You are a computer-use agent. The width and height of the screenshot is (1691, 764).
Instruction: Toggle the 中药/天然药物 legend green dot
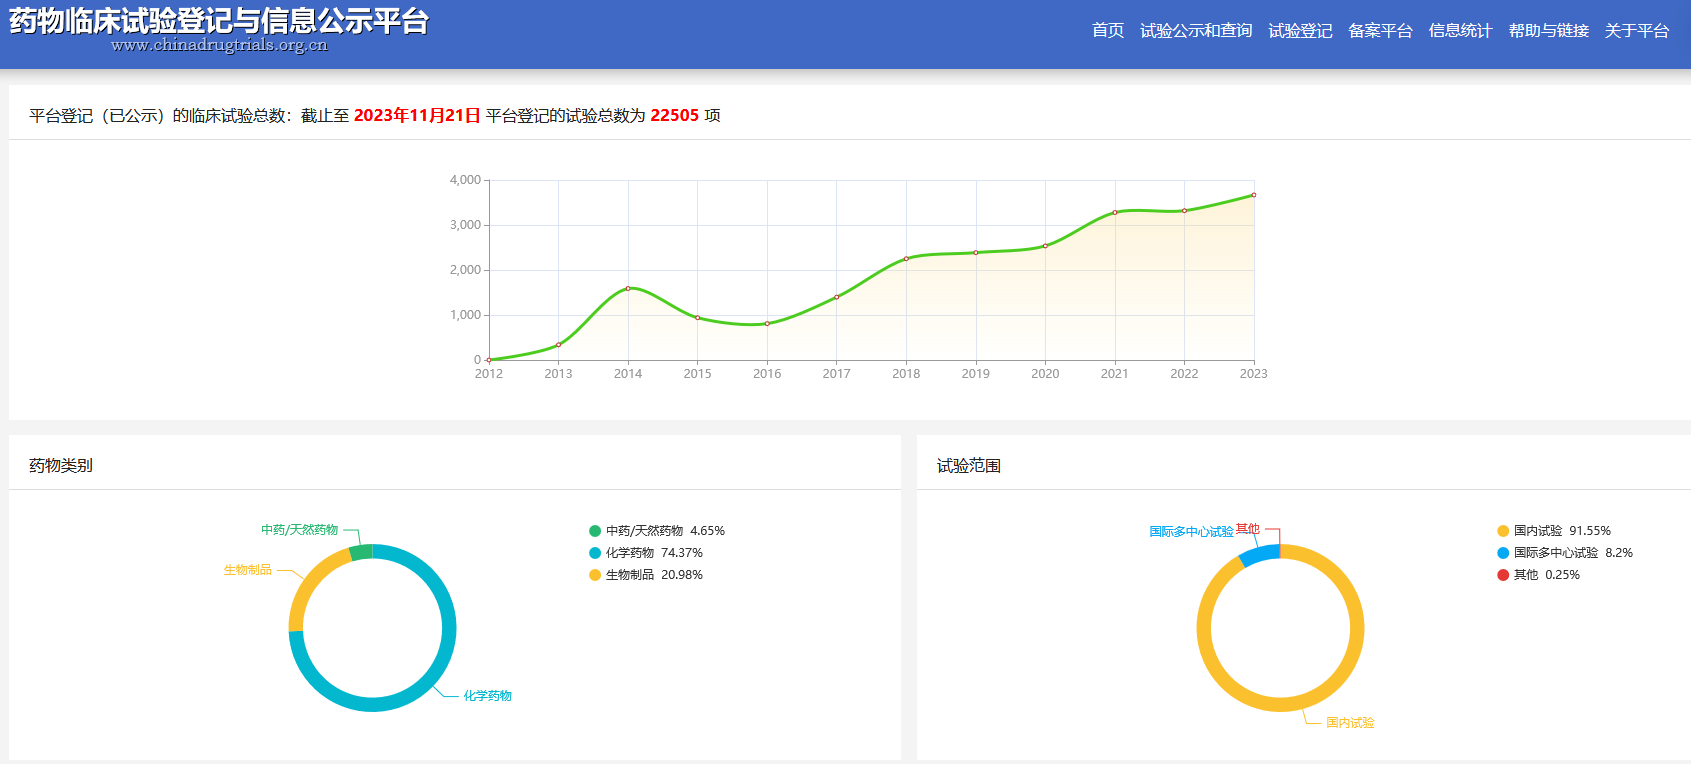tap(595, 531)
